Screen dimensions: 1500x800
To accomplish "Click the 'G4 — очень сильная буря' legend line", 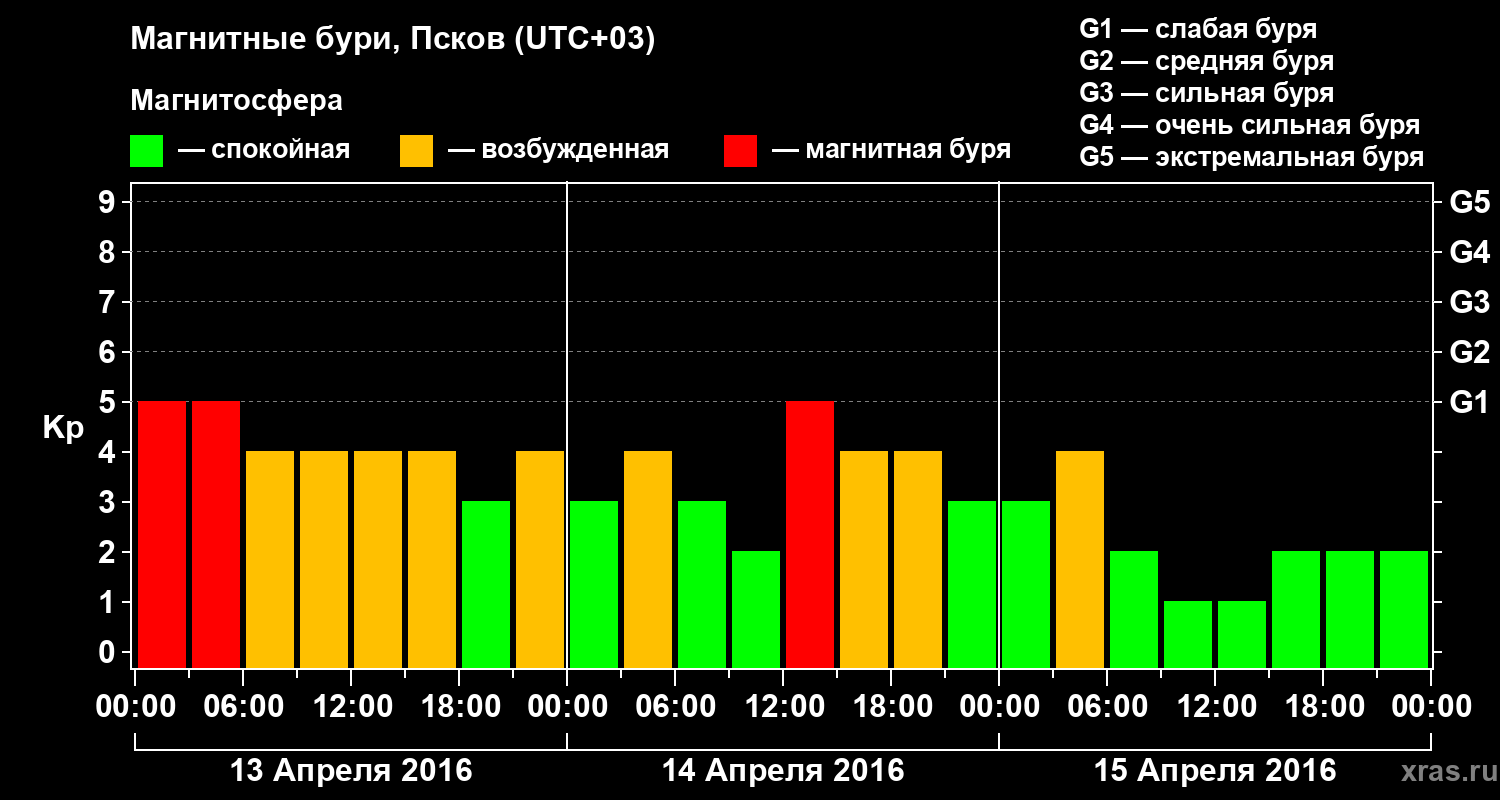I will pos(1249,125).
